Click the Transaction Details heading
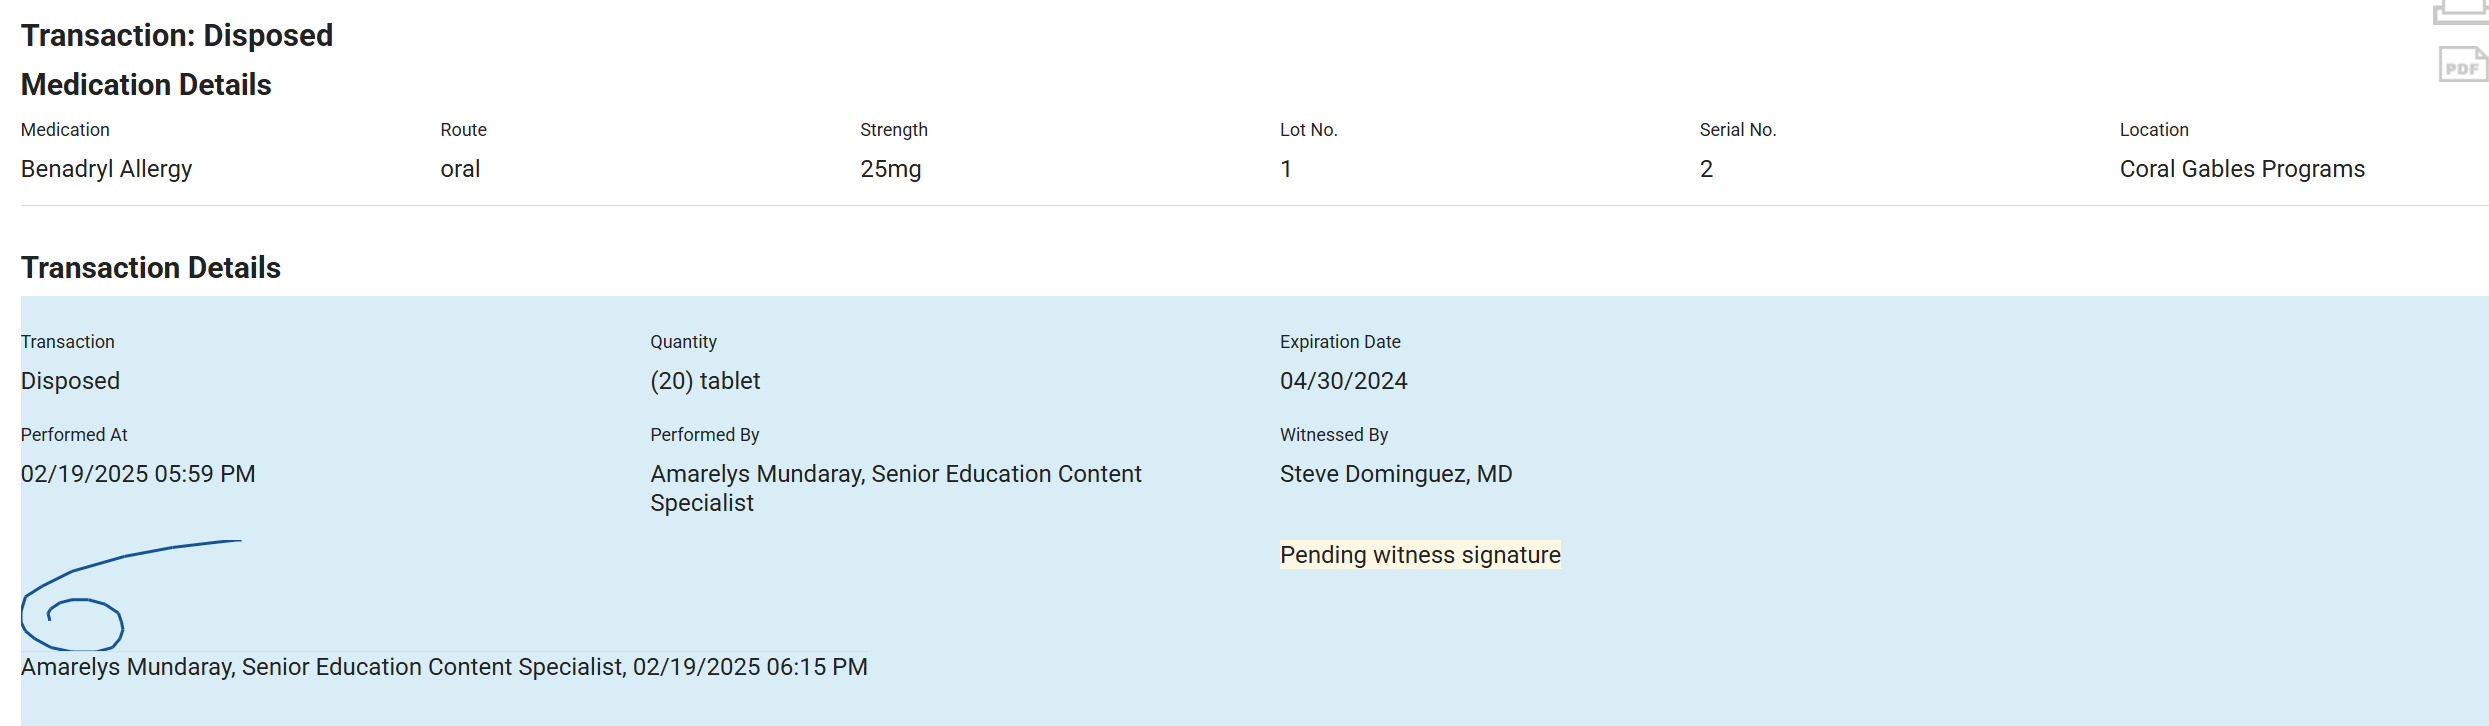2489x726 pixels. click(151, 268)
